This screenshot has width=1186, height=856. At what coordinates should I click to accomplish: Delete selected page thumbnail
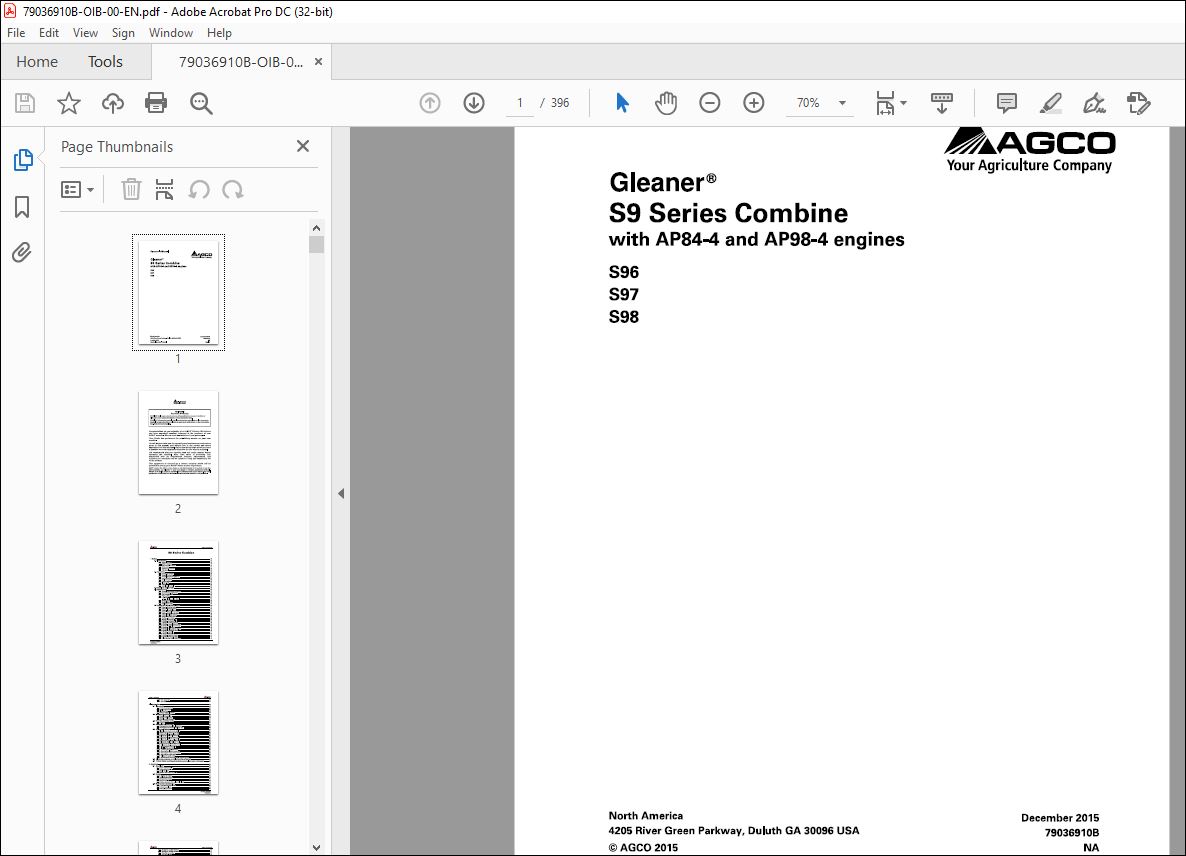(131, 189)
